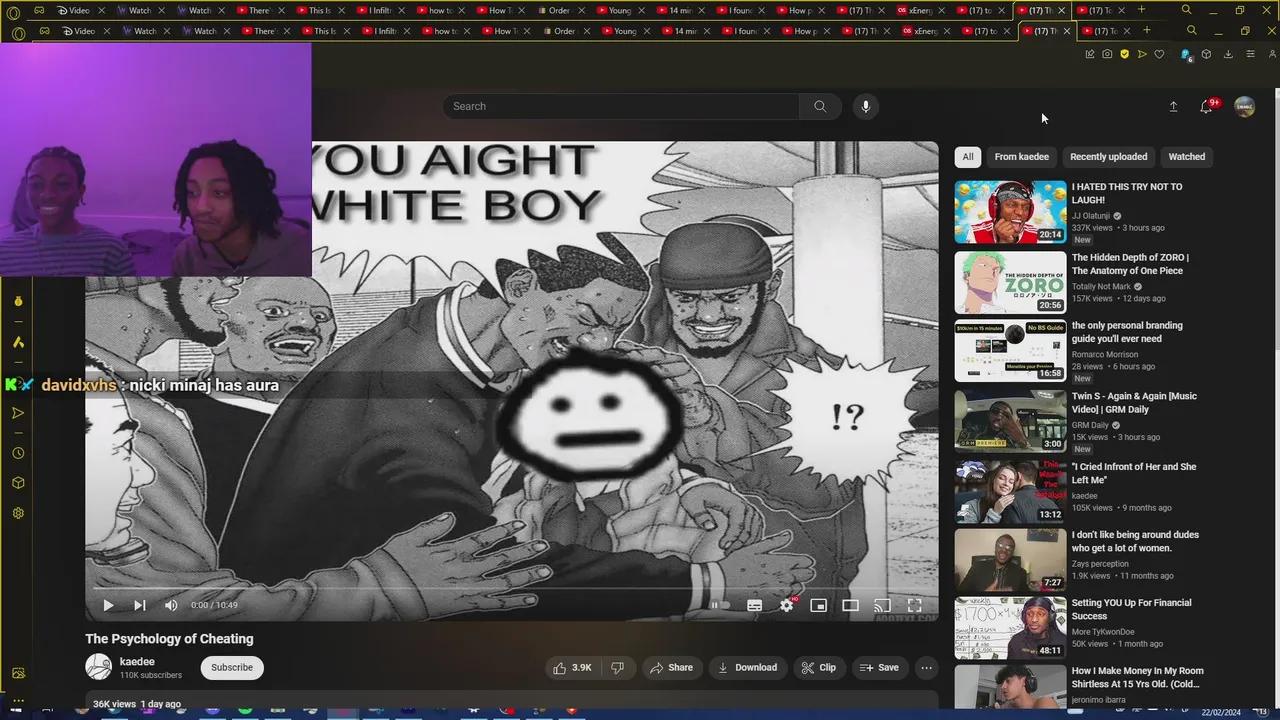Open the browser sidebar player triangle icon
Viewport: 1280px width, 720px height.
18,413
